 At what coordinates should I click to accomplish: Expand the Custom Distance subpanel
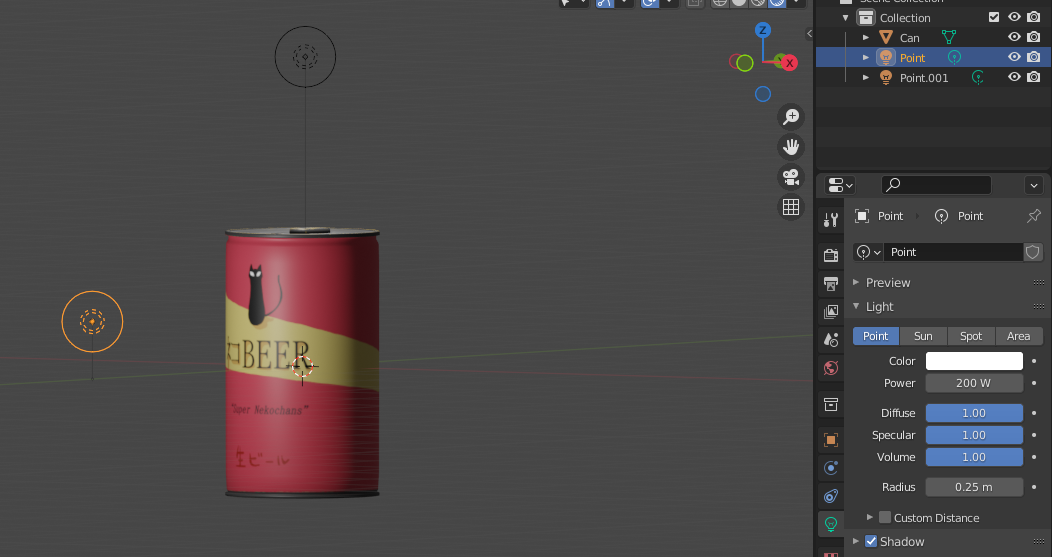(x=870, y=517)
